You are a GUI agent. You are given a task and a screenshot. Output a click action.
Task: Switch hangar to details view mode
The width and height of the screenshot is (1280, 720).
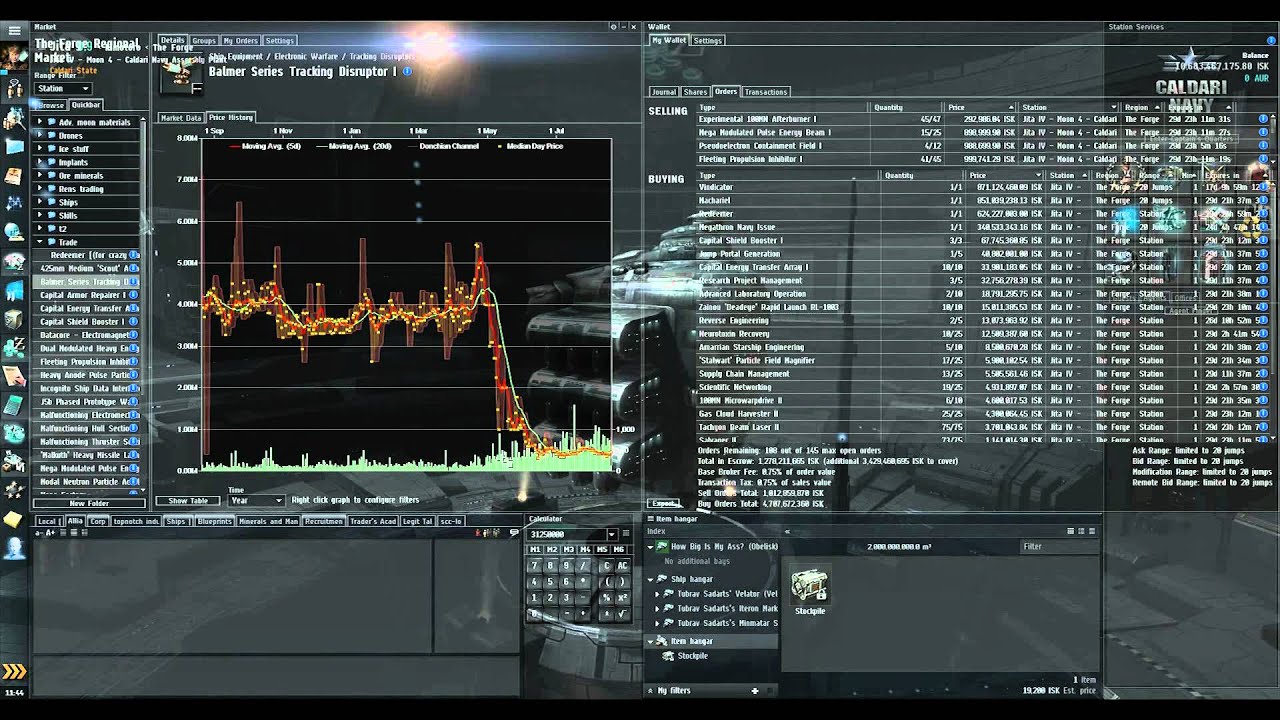click(x=1081, y=531)
